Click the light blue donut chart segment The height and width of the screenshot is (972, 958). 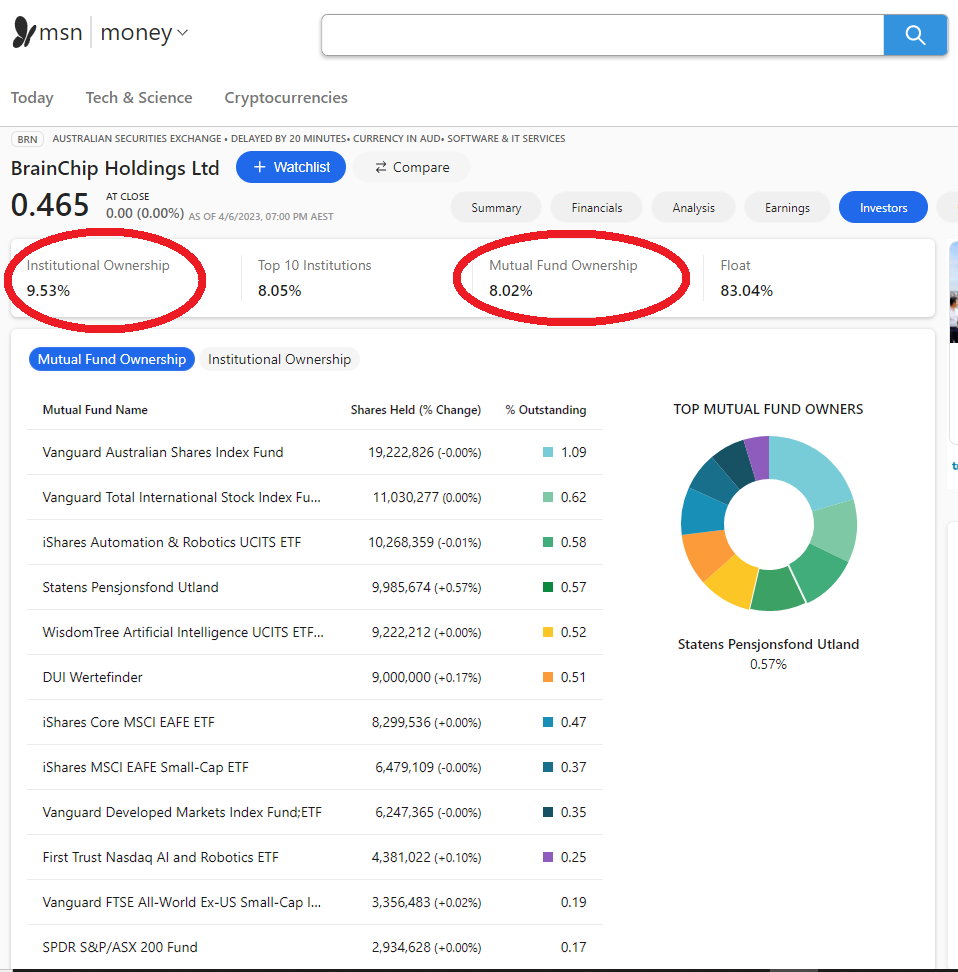point(815,467)
